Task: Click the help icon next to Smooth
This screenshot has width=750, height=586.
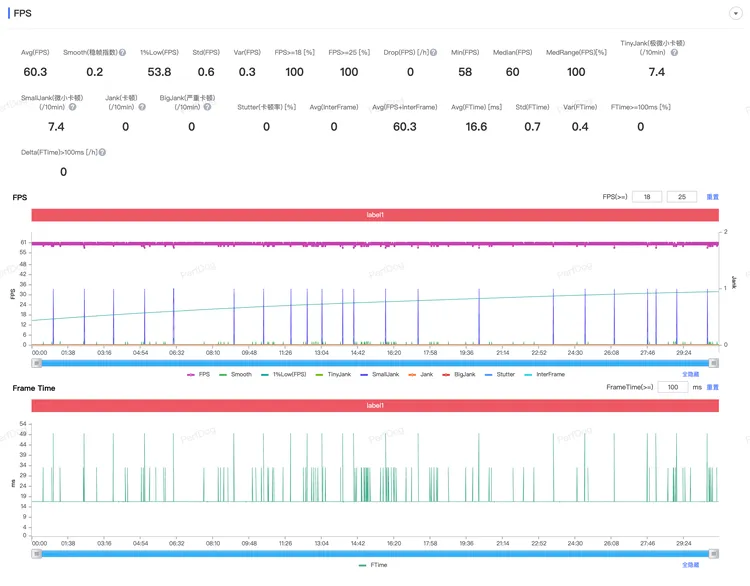Action: click(123, 52)
